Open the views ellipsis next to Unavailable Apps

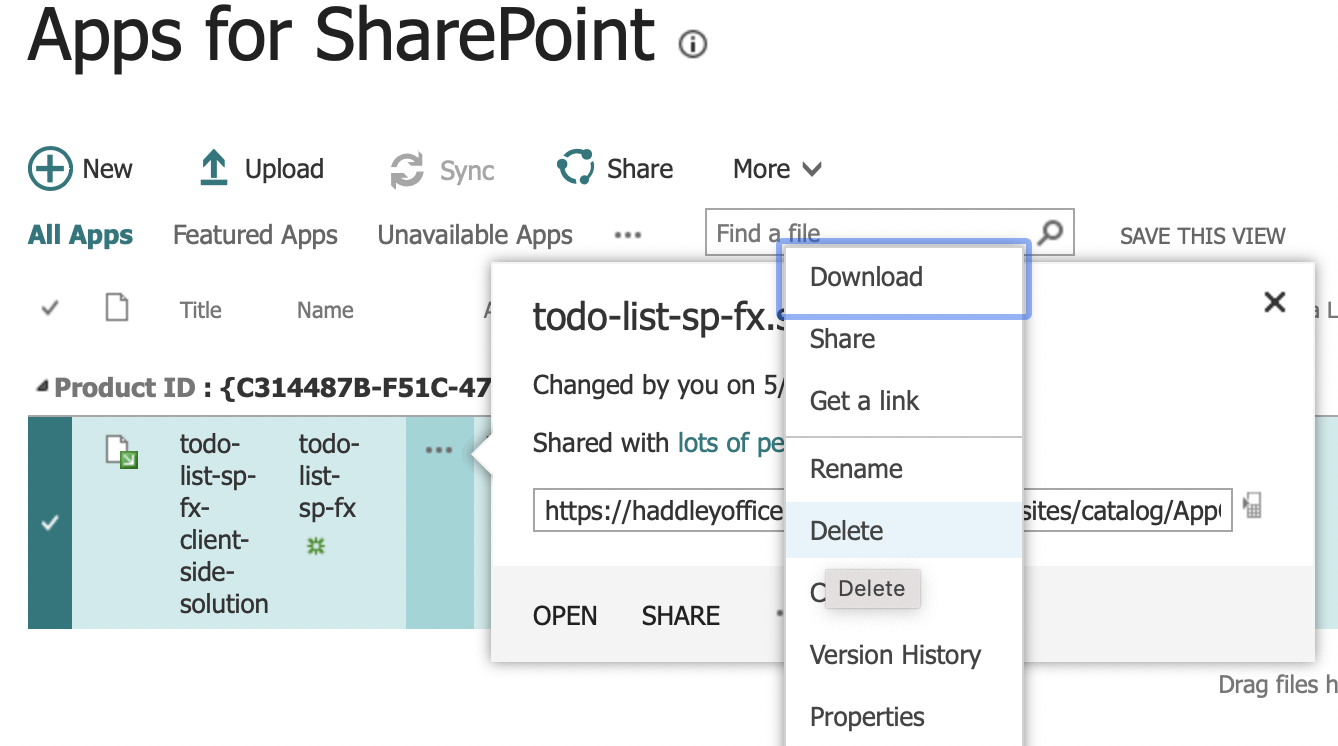[628, 236]
